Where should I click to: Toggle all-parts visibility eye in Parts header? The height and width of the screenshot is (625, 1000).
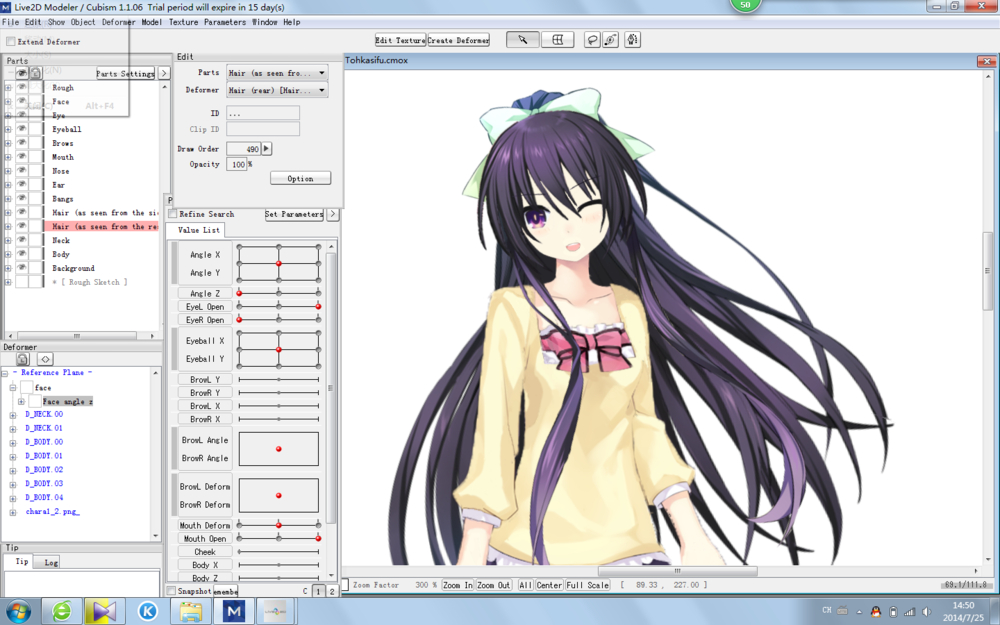click(22, 73)
